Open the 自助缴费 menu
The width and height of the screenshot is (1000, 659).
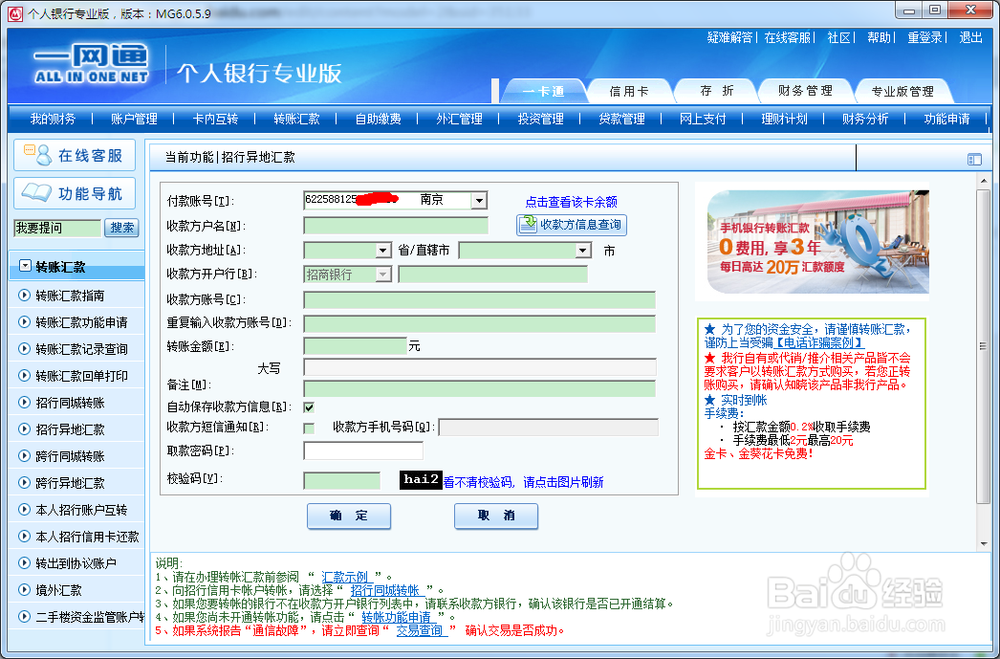tap(378, 119)
